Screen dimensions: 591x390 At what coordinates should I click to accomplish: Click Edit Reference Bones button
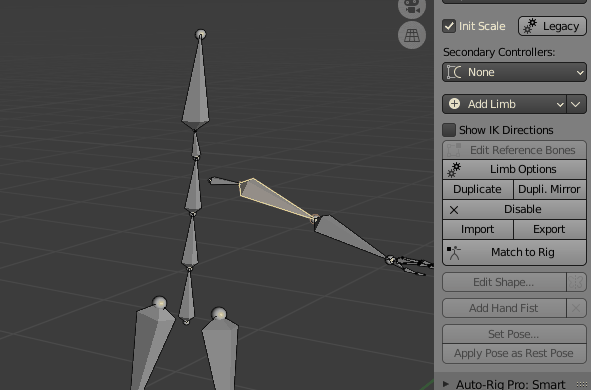(x=514, y=150)
